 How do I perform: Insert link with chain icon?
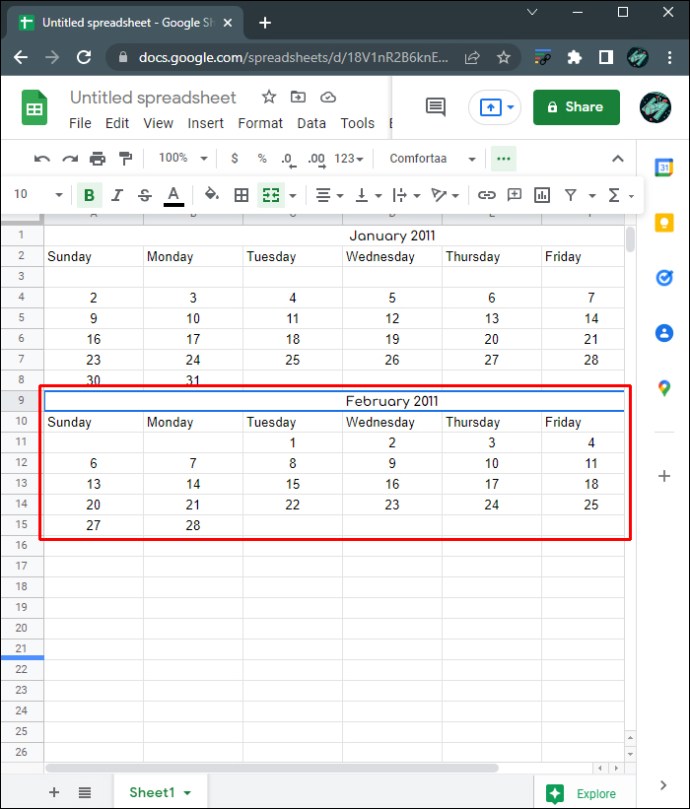coord(486,195)
